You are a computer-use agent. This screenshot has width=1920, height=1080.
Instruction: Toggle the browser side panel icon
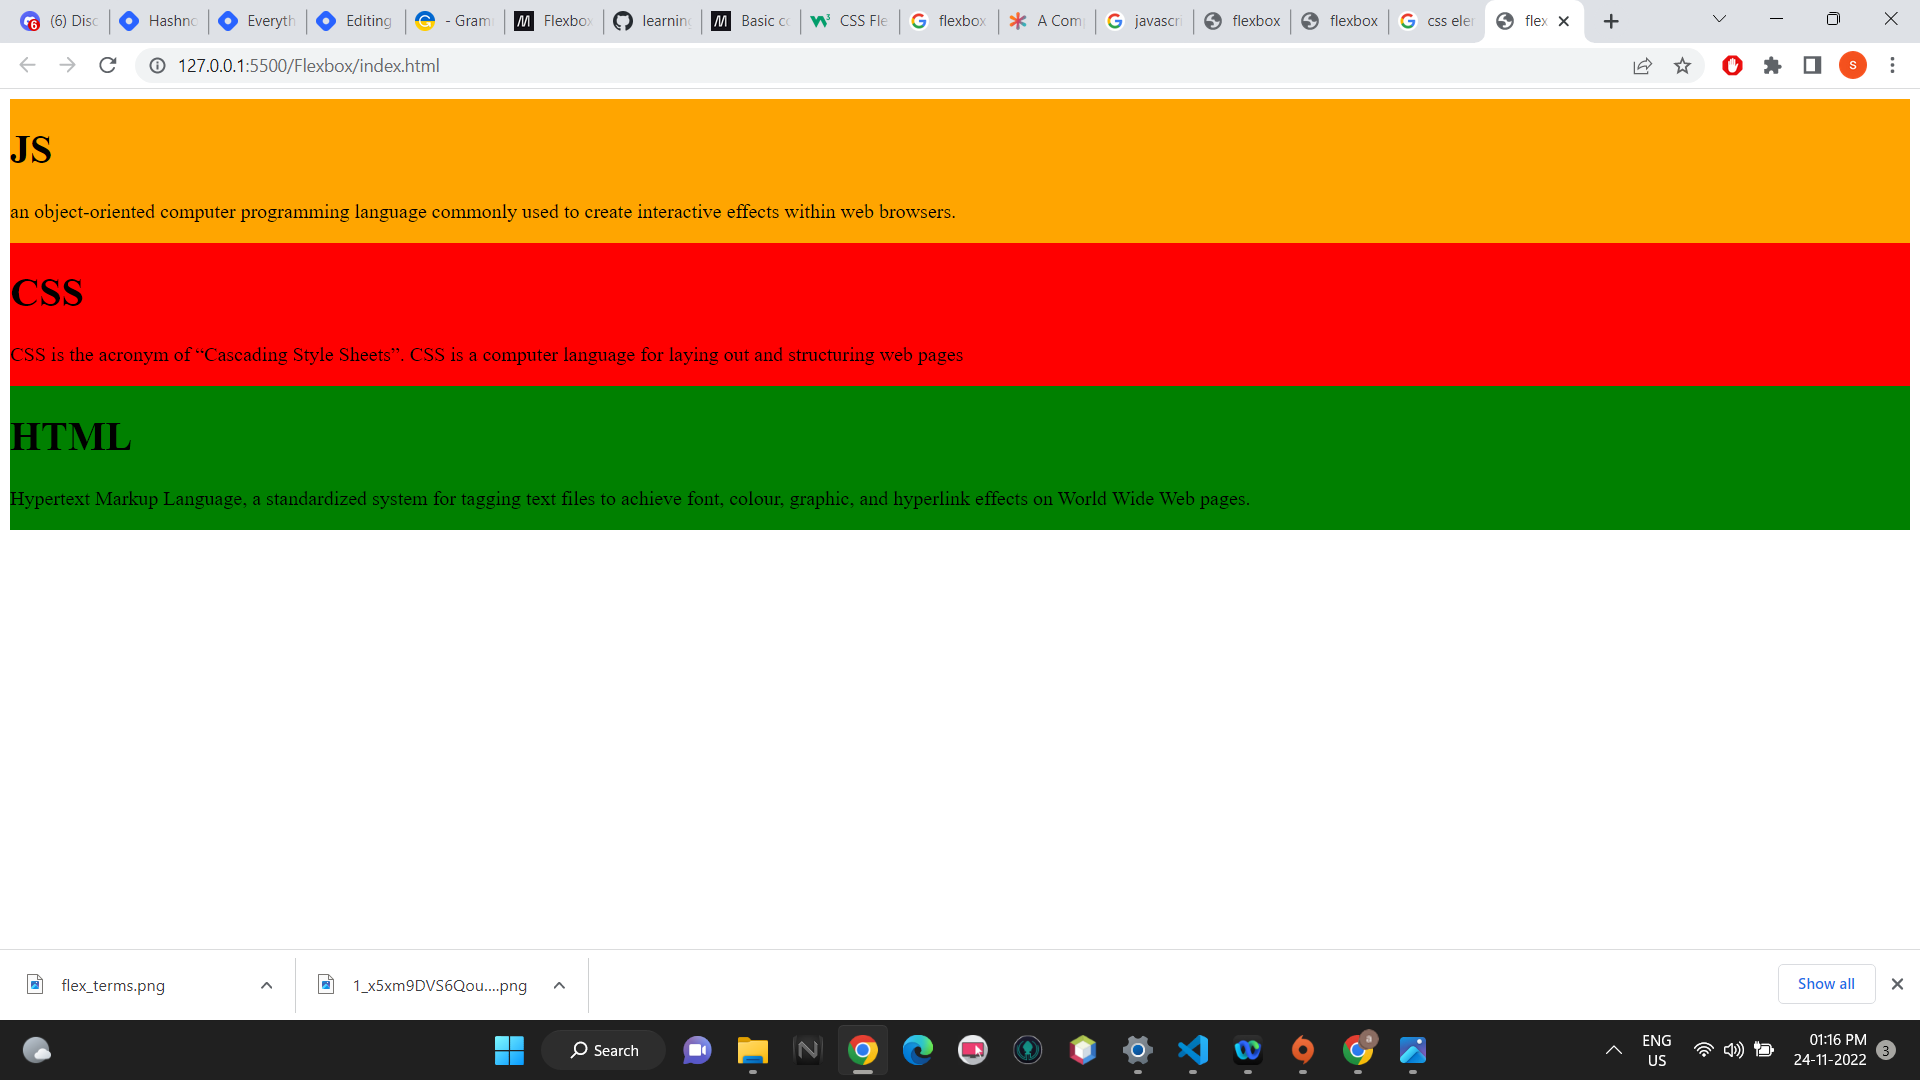click(x=1812, y=66)
